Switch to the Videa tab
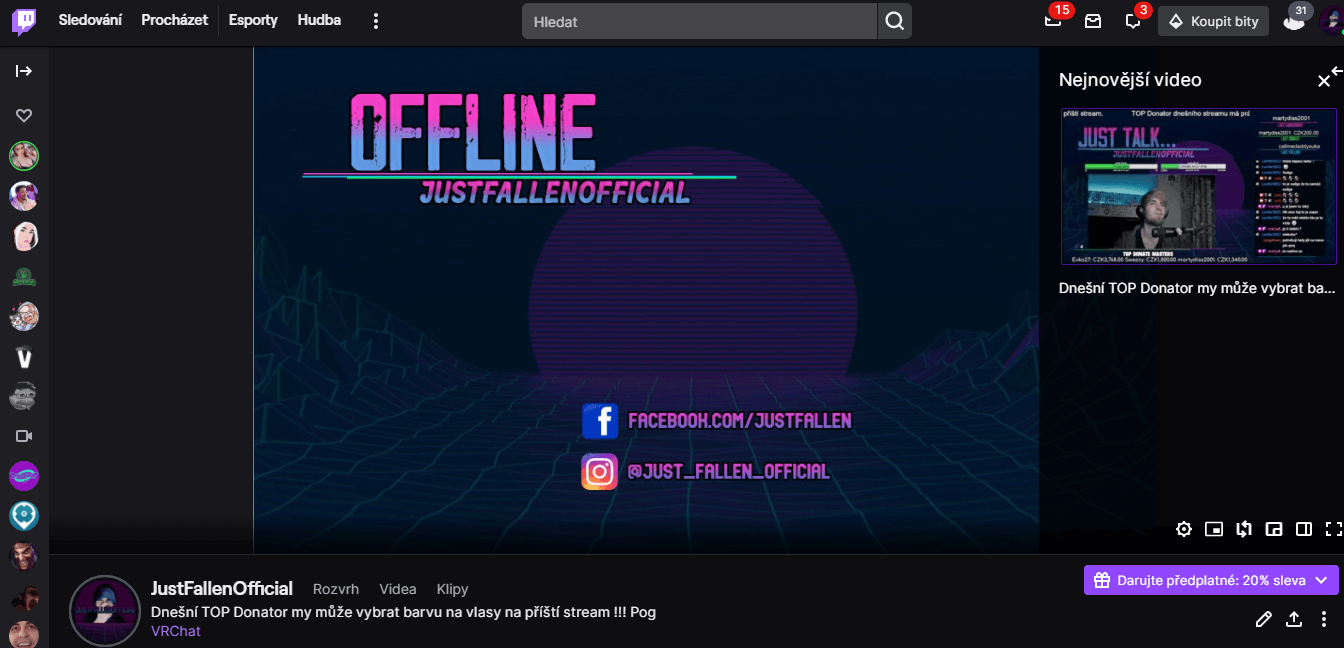This screenshot has width=1344, height=648. click(397, 589)
